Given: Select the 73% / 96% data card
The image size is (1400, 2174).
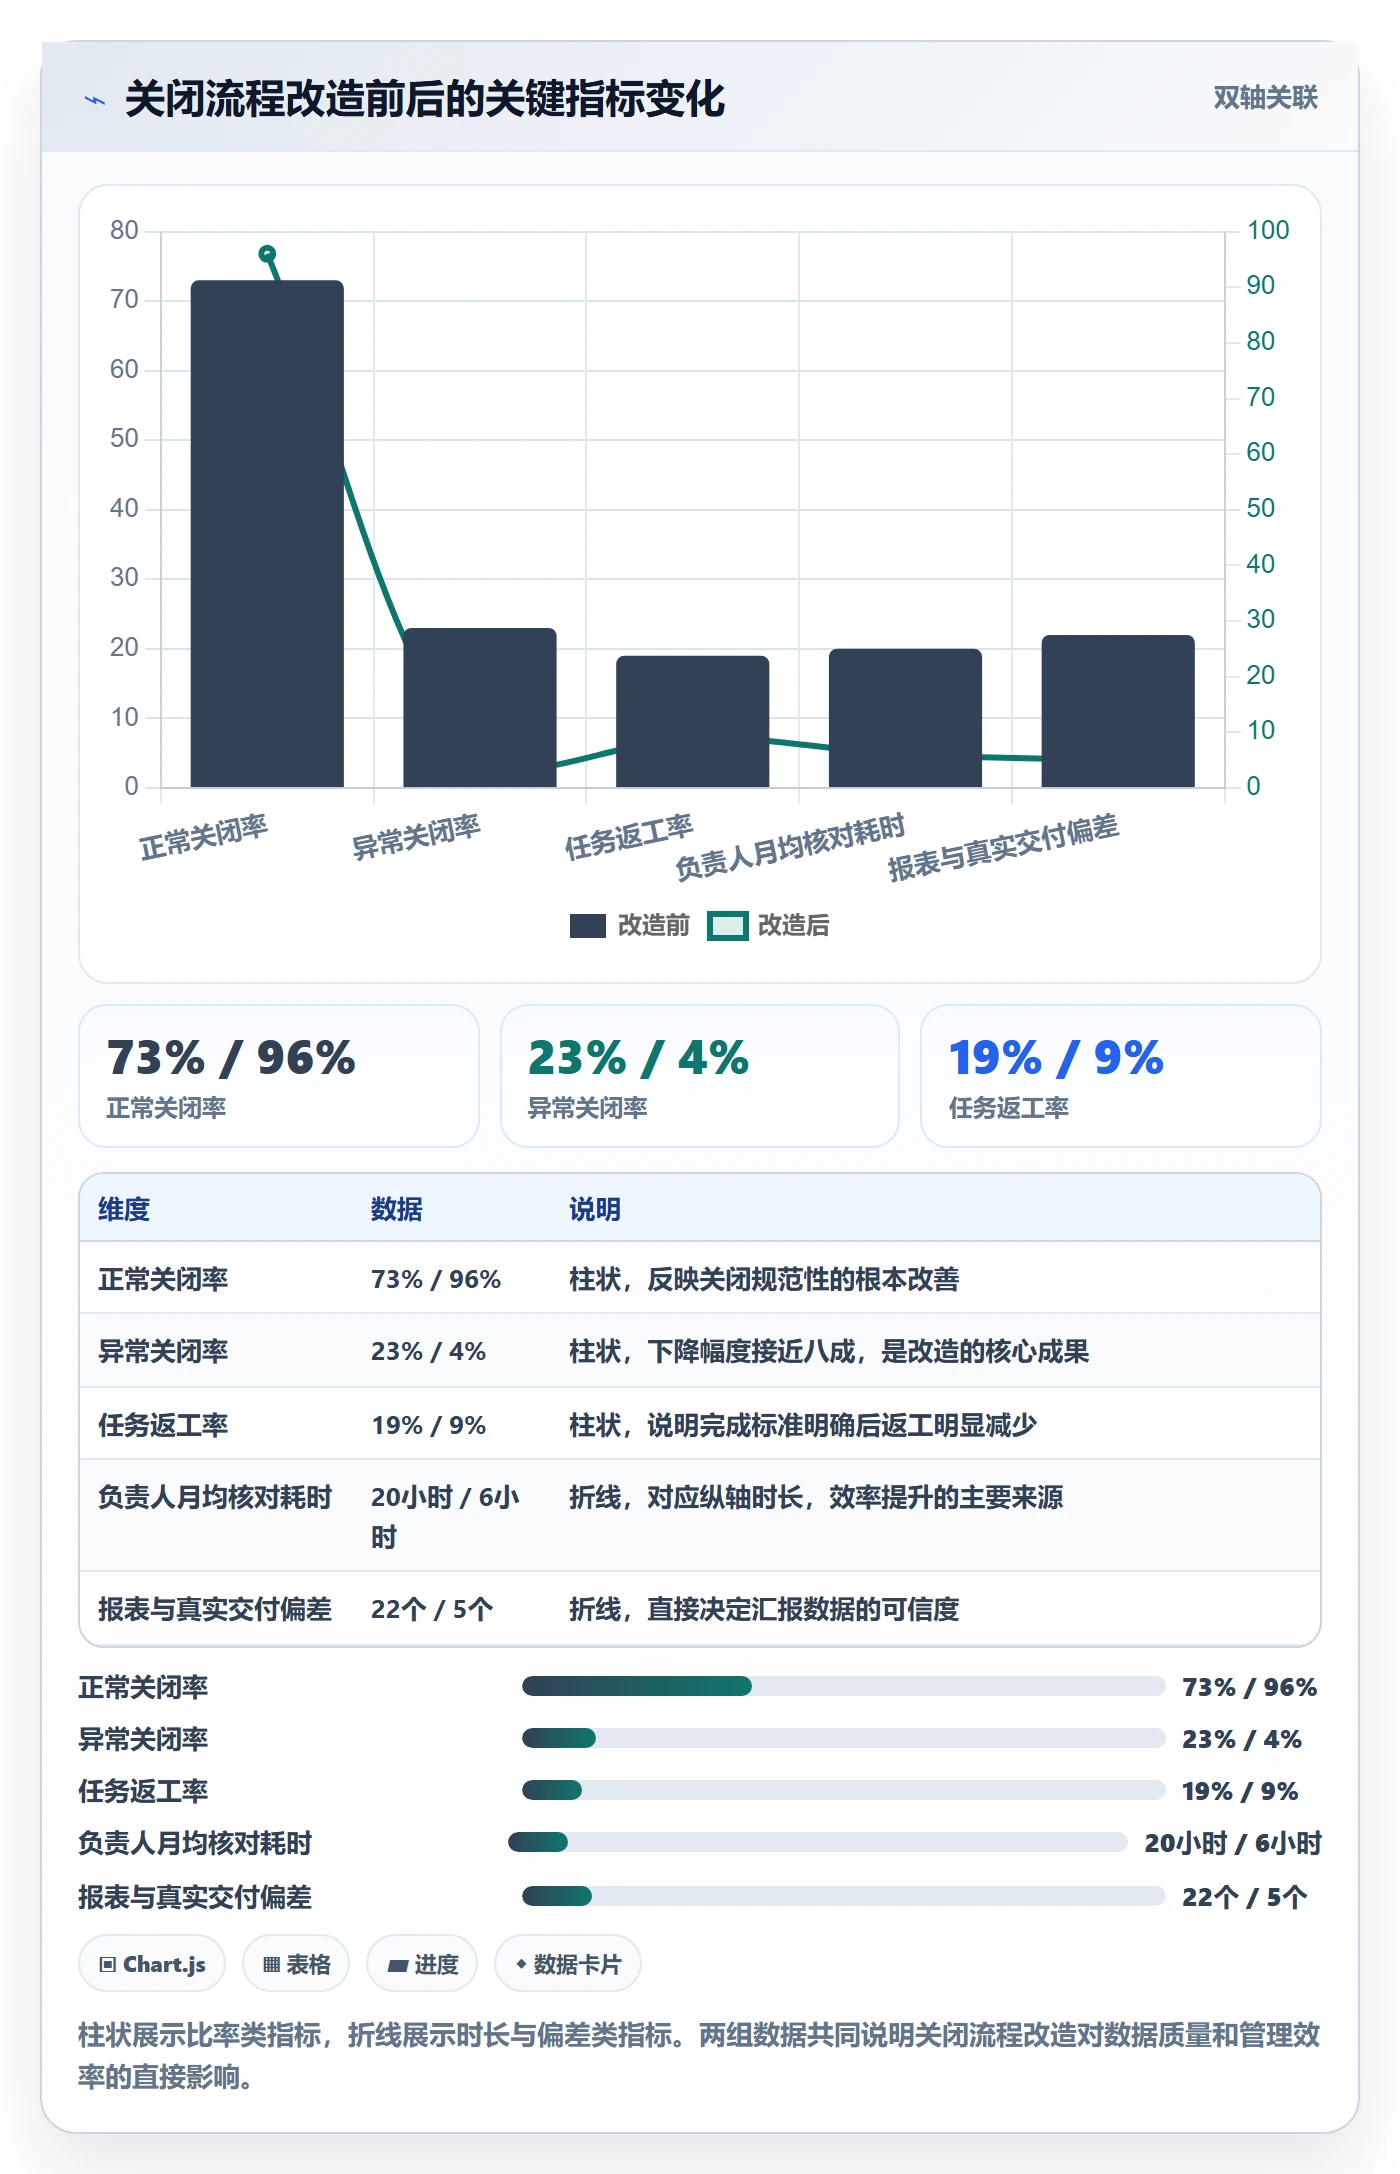Looking at the screenshot, I should coord(279,1076).
